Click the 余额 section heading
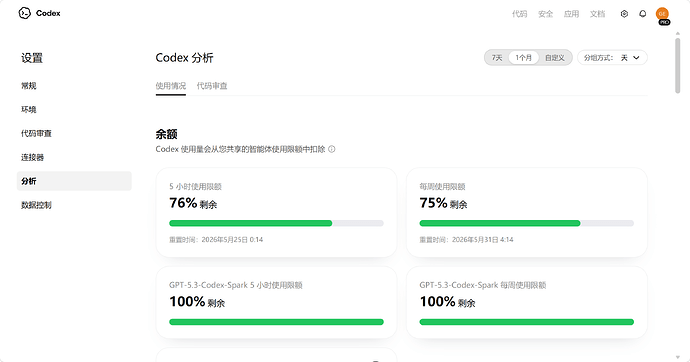 click(166, 134)
